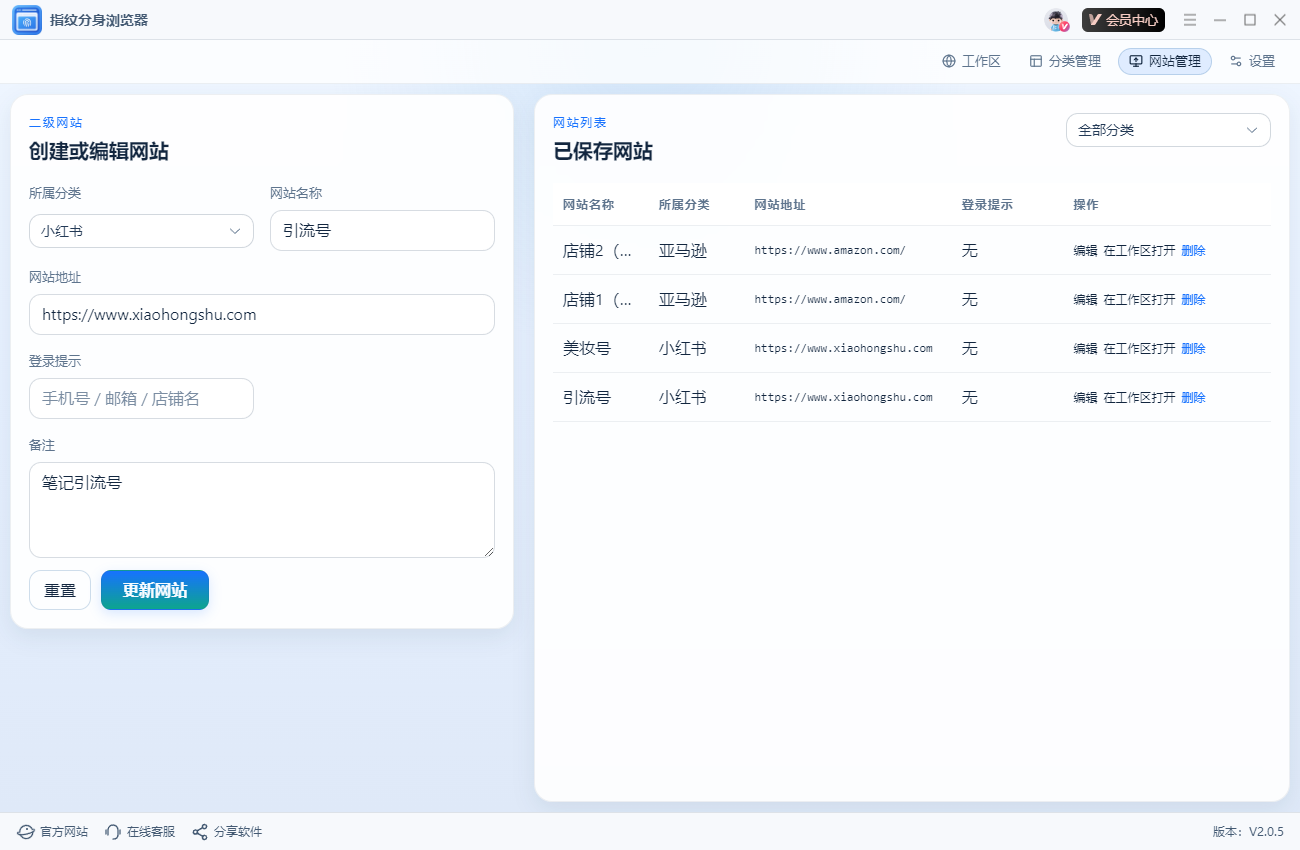Open the 全部分类 filter dropdown
Screen dimensions: 1300x850
1168,130
